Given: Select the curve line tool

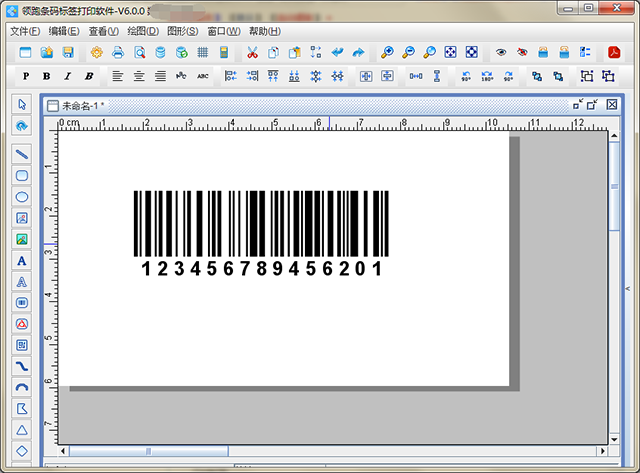Looking at the screenshot, I should [x=22, y=366].
